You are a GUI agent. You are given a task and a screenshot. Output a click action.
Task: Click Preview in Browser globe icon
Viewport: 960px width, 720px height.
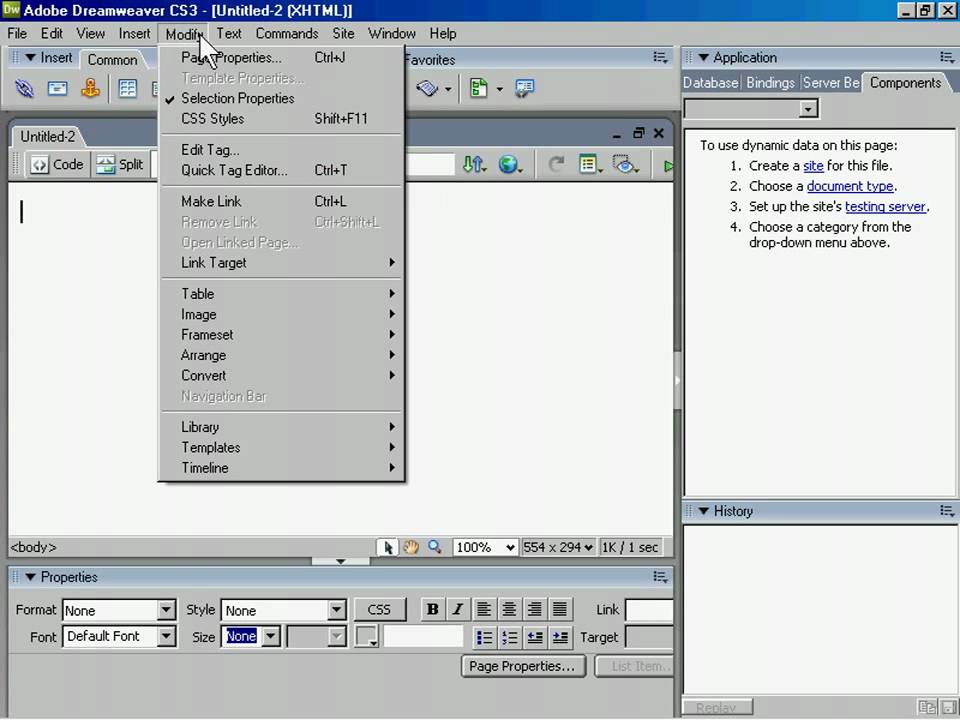pyautogui.click(x=509, y=164)
